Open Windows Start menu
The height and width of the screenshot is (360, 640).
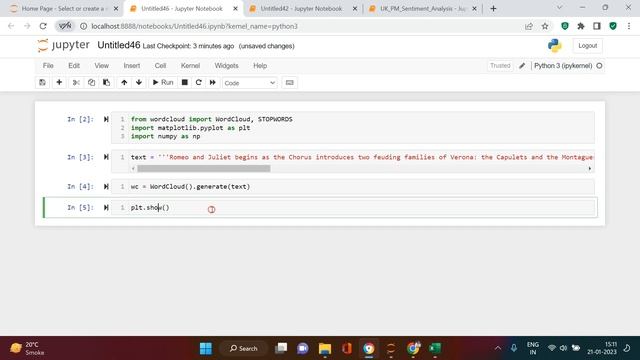pos(206,348)
